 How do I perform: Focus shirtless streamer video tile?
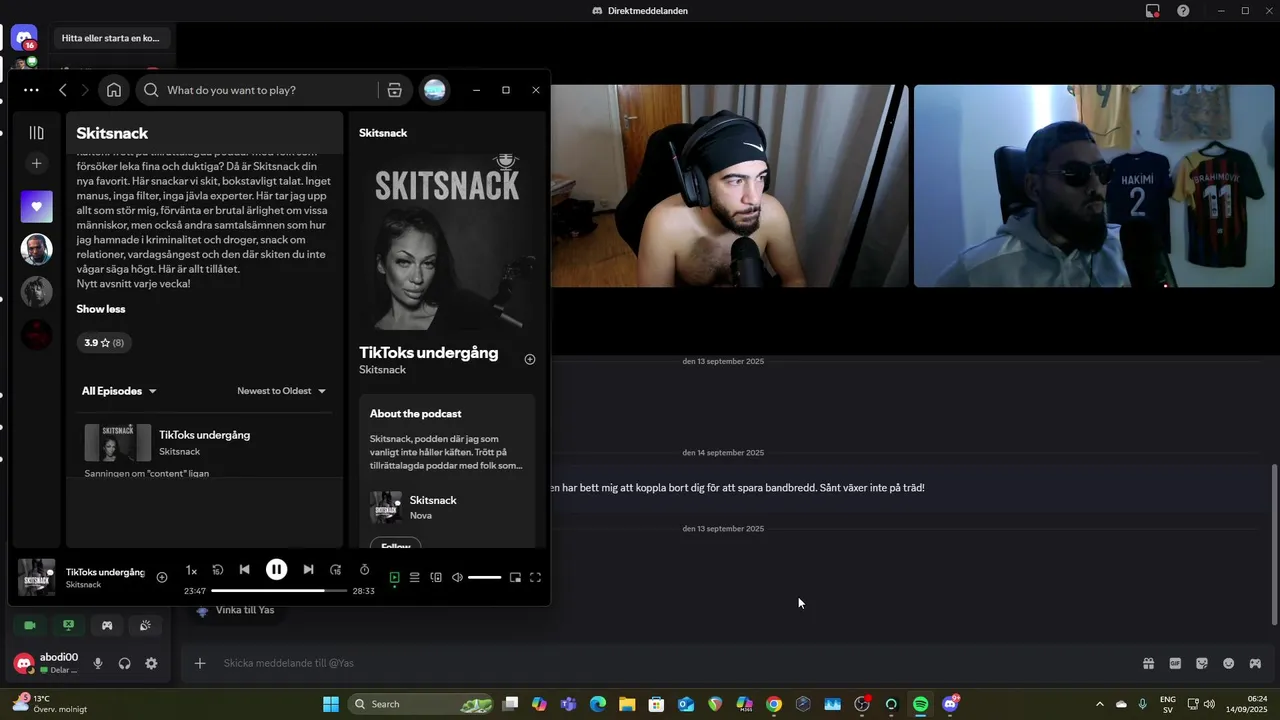tap(729, 186)
